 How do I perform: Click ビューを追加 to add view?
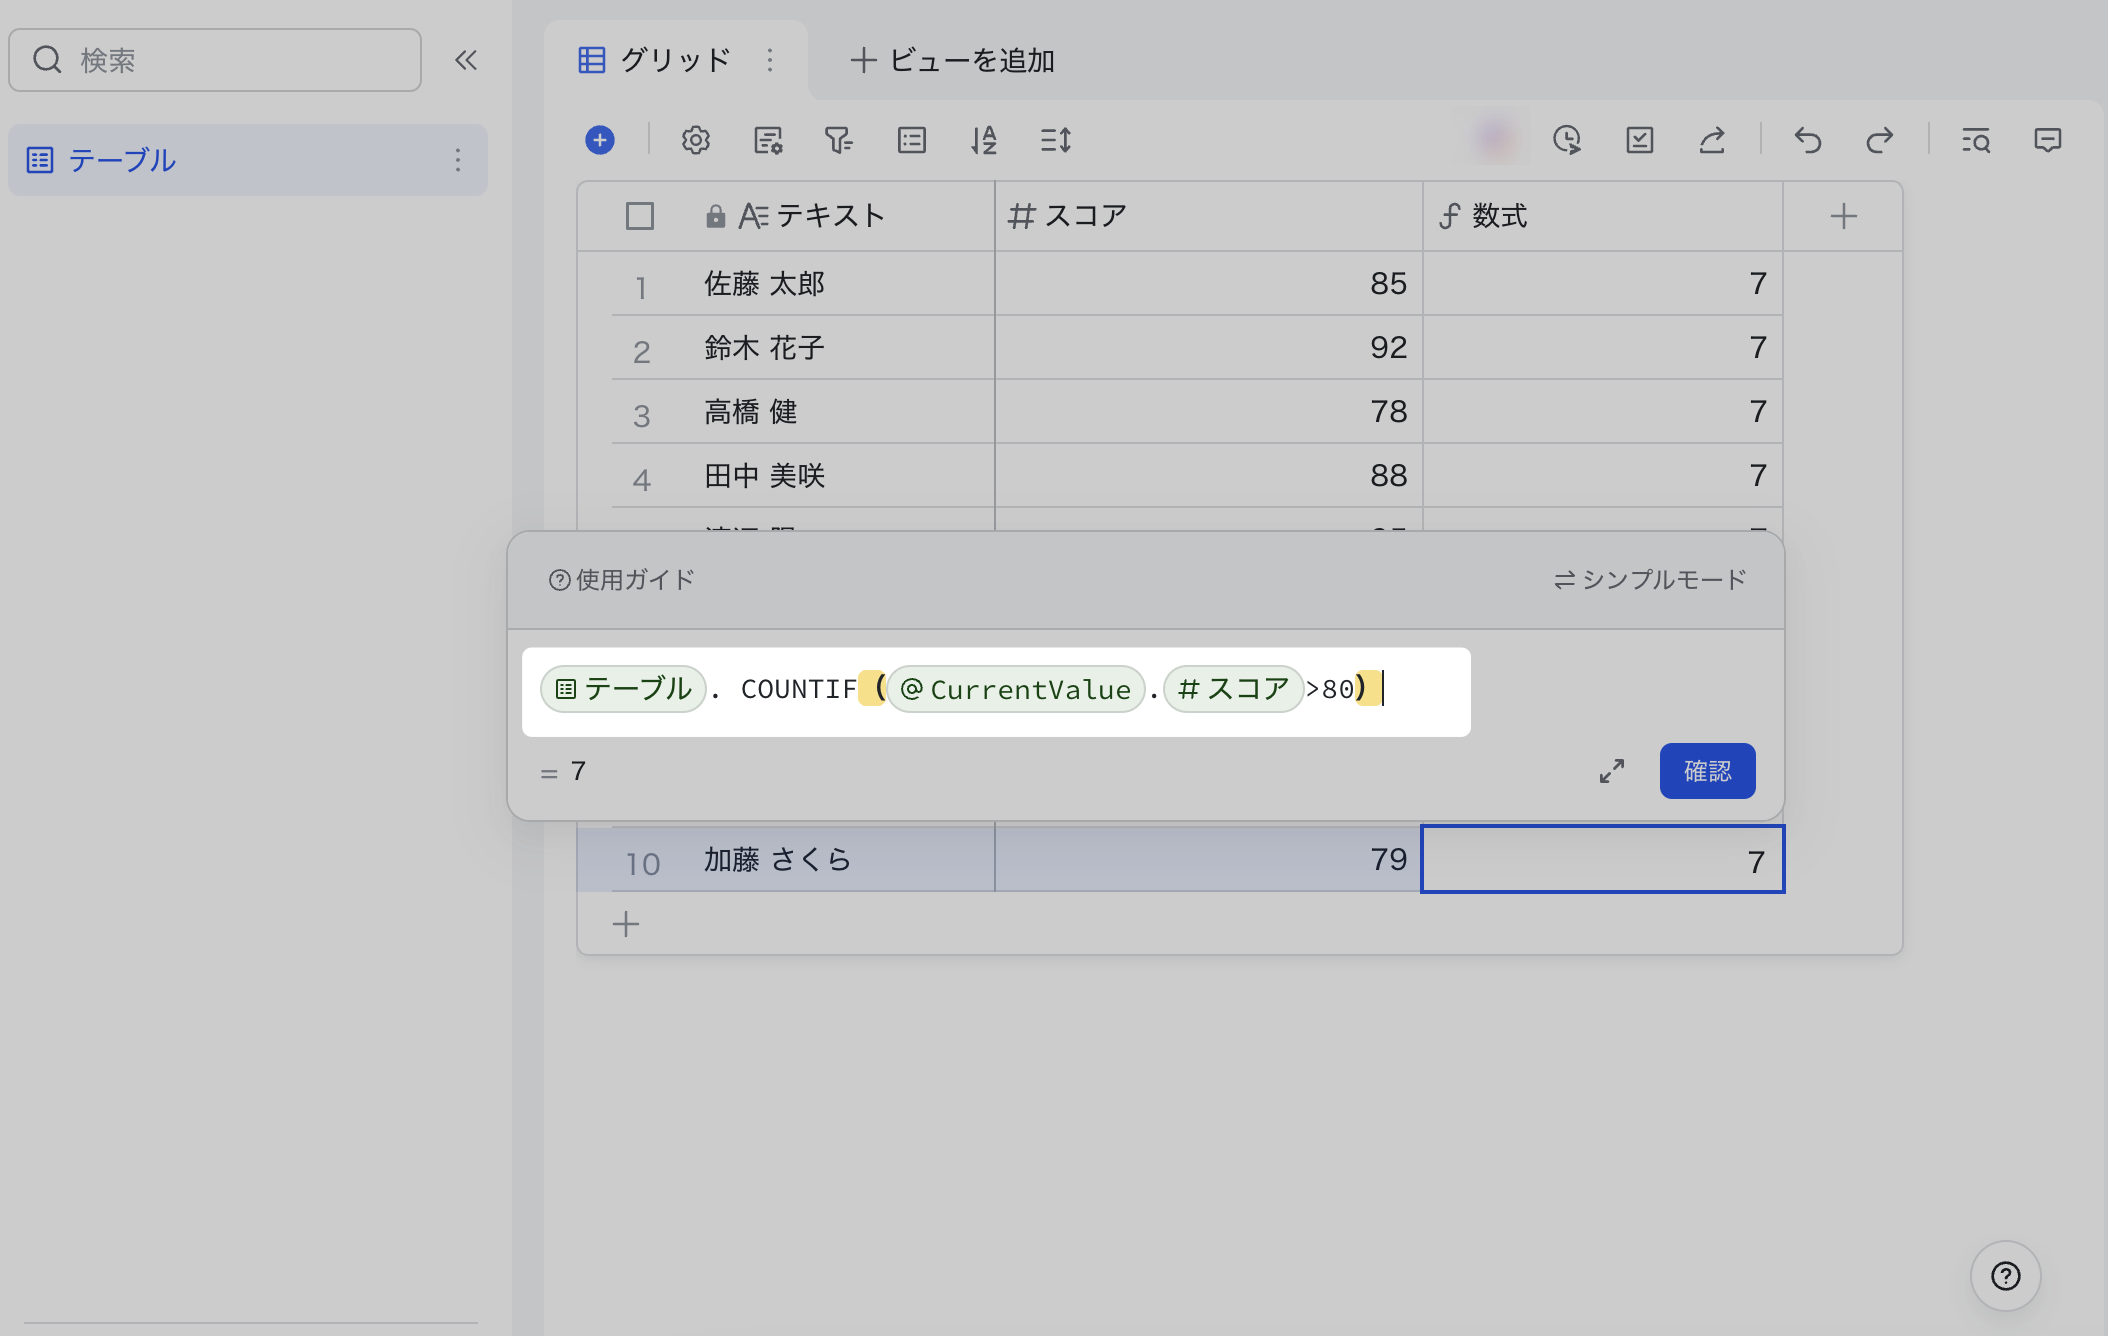[x=952, y=60]
